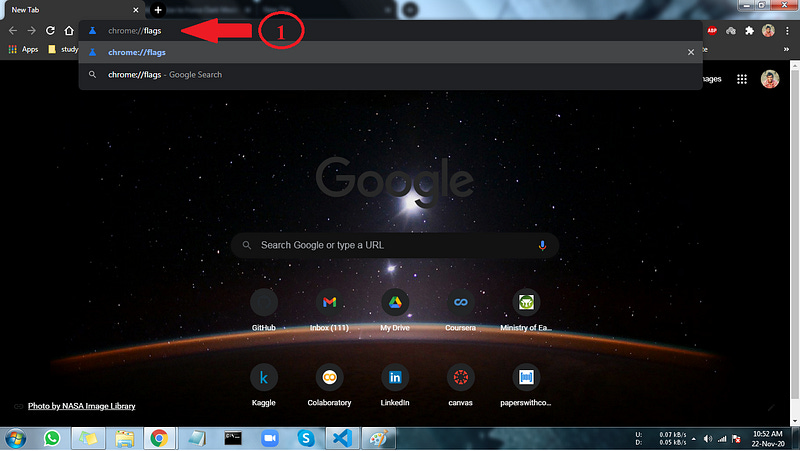
Task: Open Skype from the taskbar
Action: pyautogui.click(x=306, y=439)
